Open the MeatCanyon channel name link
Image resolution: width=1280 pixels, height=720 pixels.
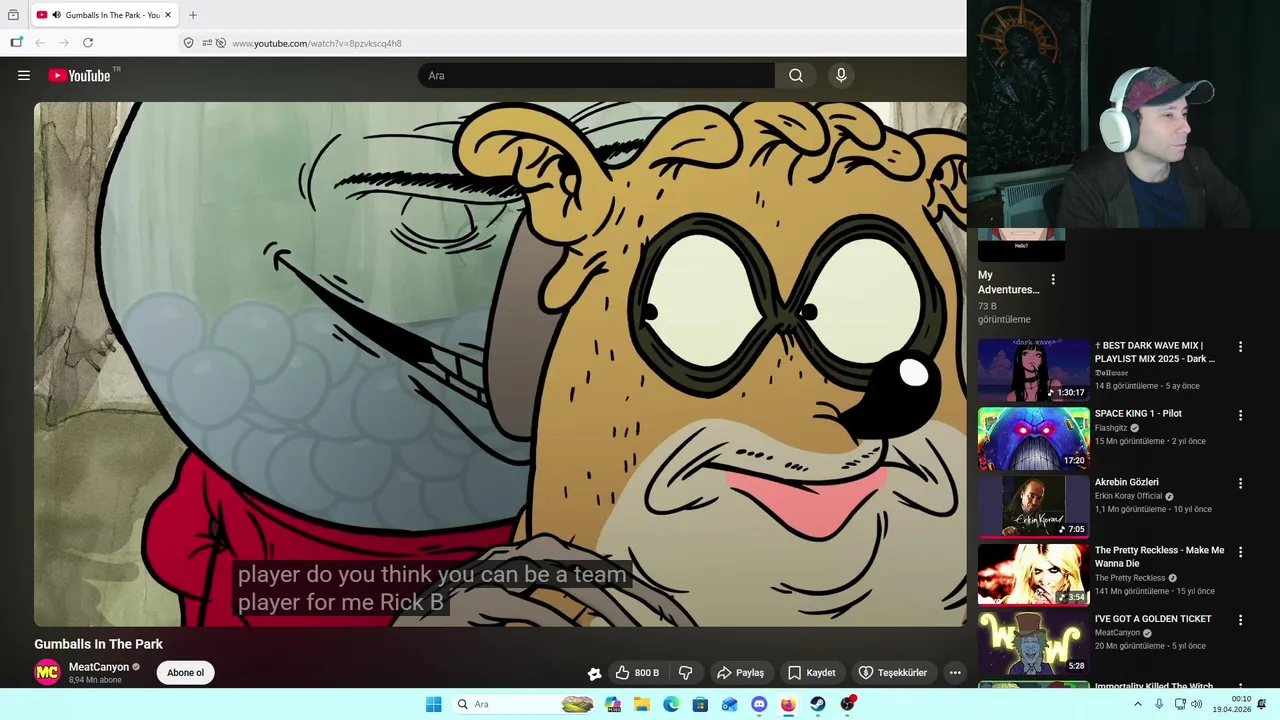(x=99, y=667)
